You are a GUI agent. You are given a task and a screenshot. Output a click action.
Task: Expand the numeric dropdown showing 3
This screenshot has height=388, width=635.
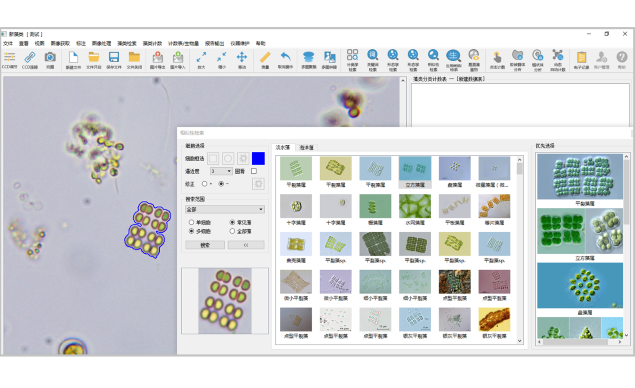pyautogui.click(x=221, y=171)
